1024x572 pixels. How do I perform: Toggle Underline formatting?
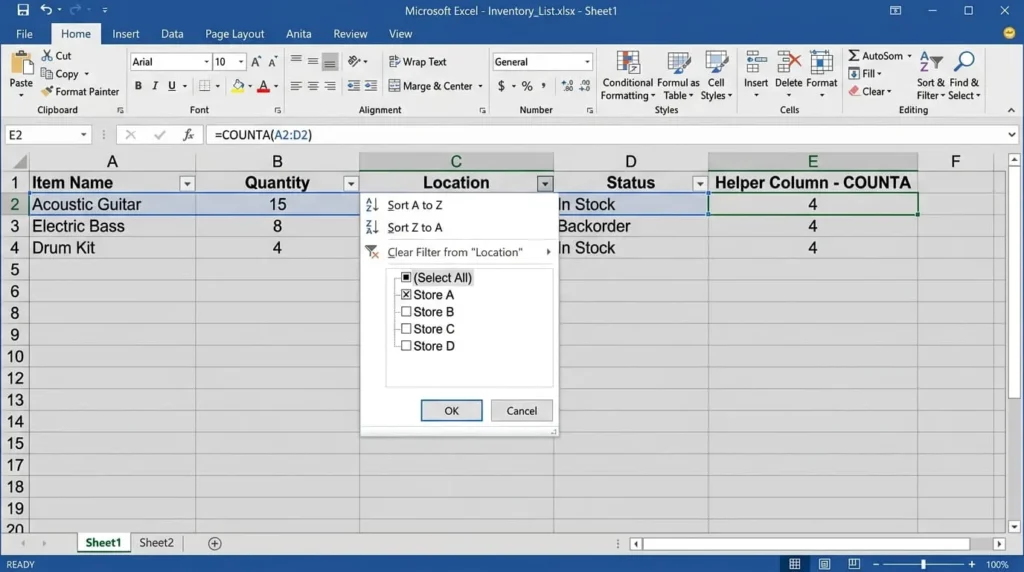click(x=172, y=86)
